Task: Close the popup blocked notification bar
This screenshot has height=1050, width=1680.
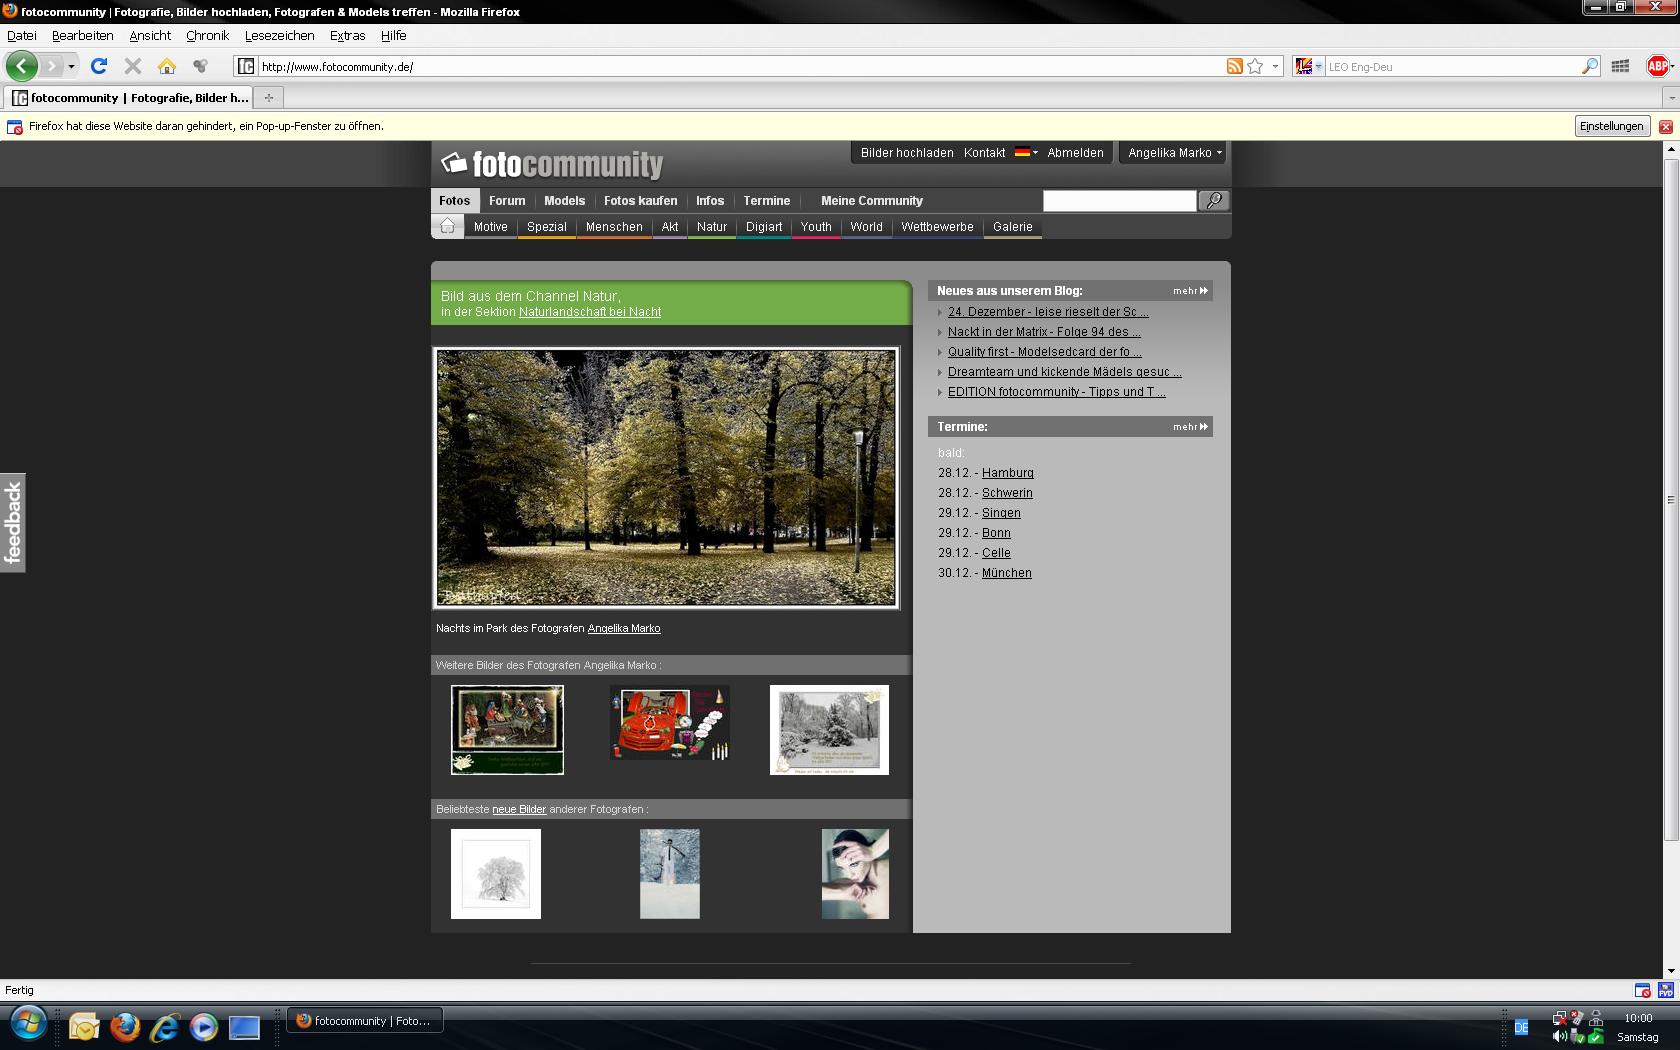Action: pyautogui.click(x=1665, y=127)
